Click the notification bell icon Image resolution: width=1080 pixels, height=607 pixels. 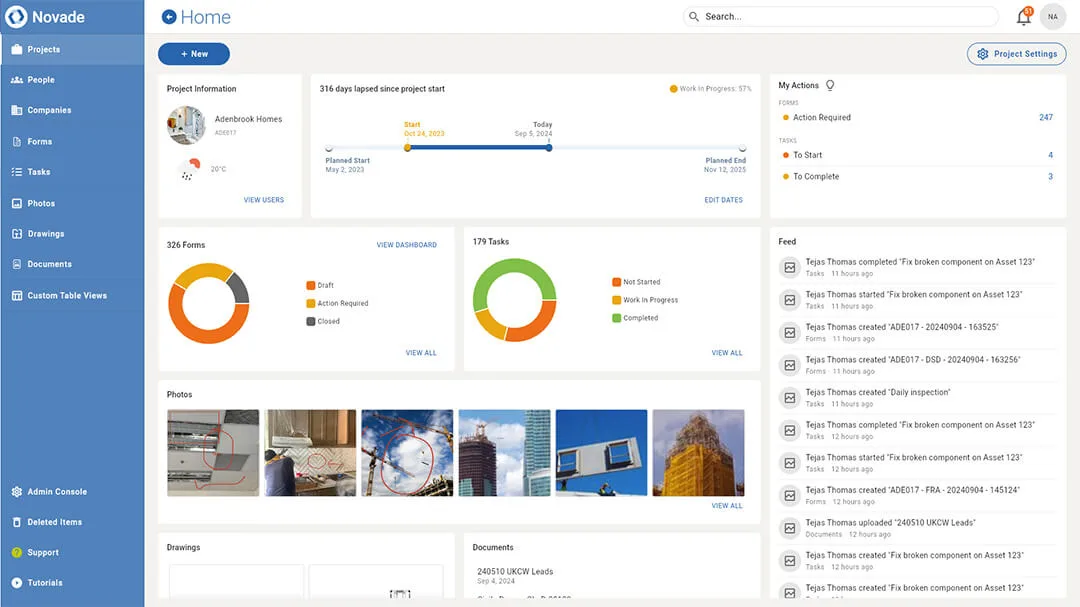click(1023, 17)
